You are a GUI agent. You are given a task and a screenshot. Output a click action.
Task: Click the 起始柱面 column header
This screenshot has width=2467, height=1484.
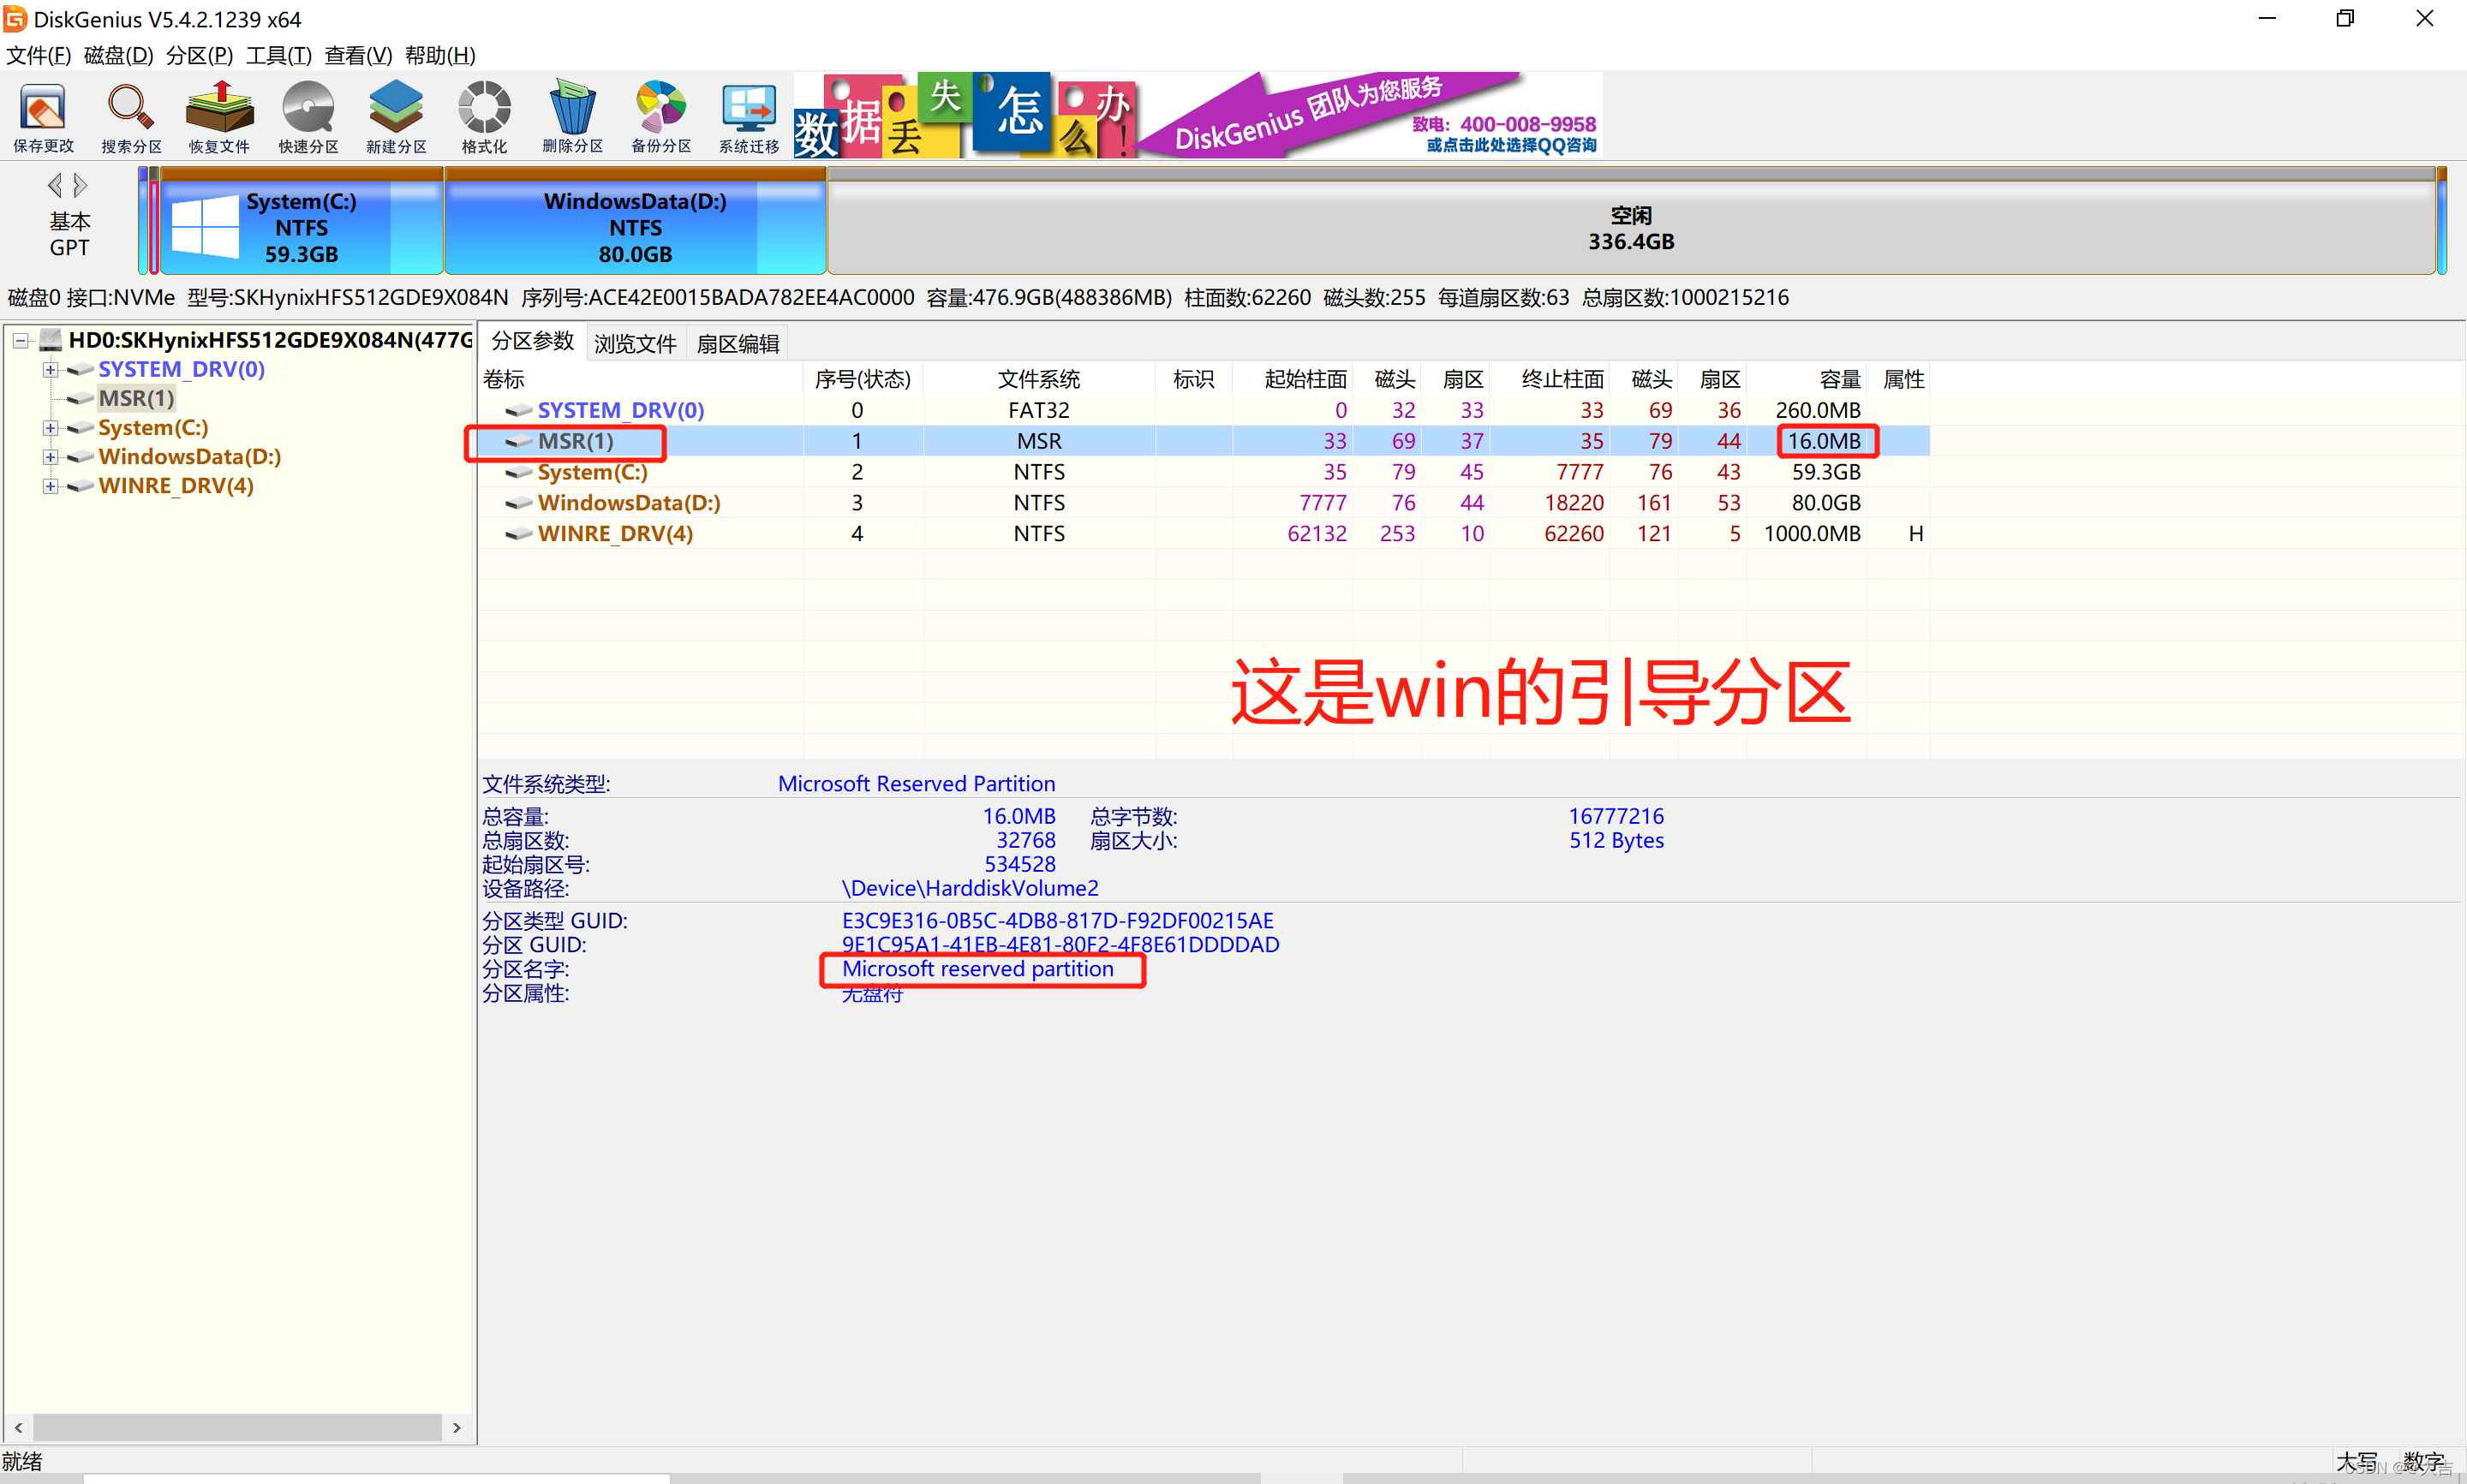(1293, 380)
